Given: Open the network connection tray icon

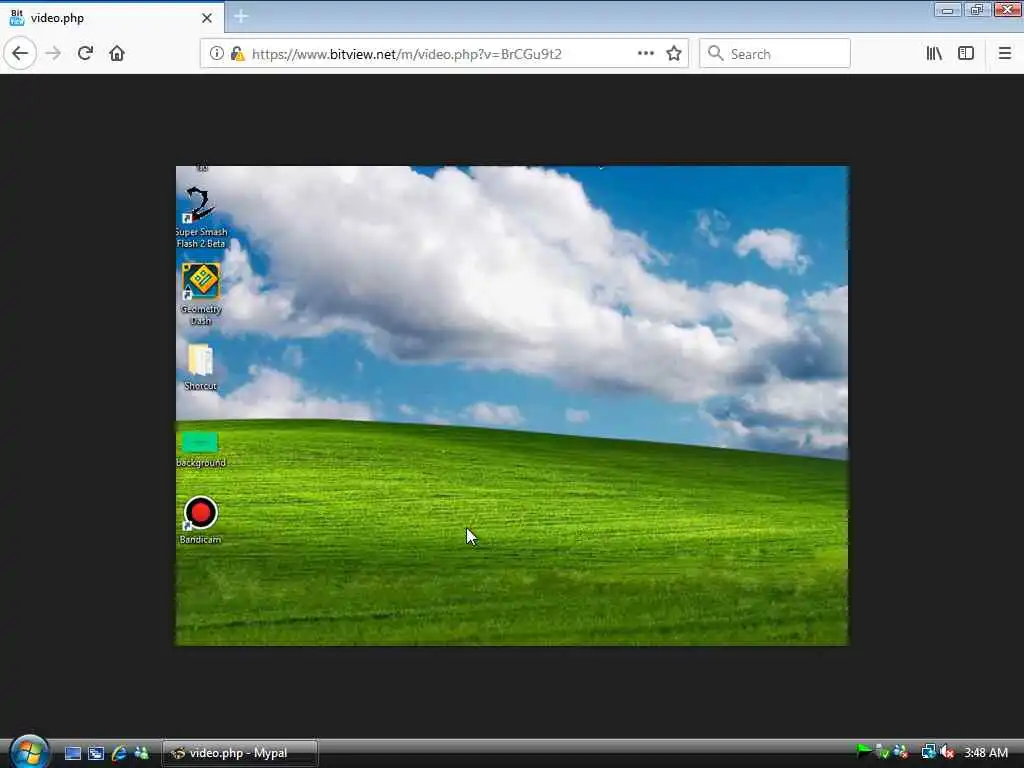Looking at the screenshot, I should click(928, 752).
